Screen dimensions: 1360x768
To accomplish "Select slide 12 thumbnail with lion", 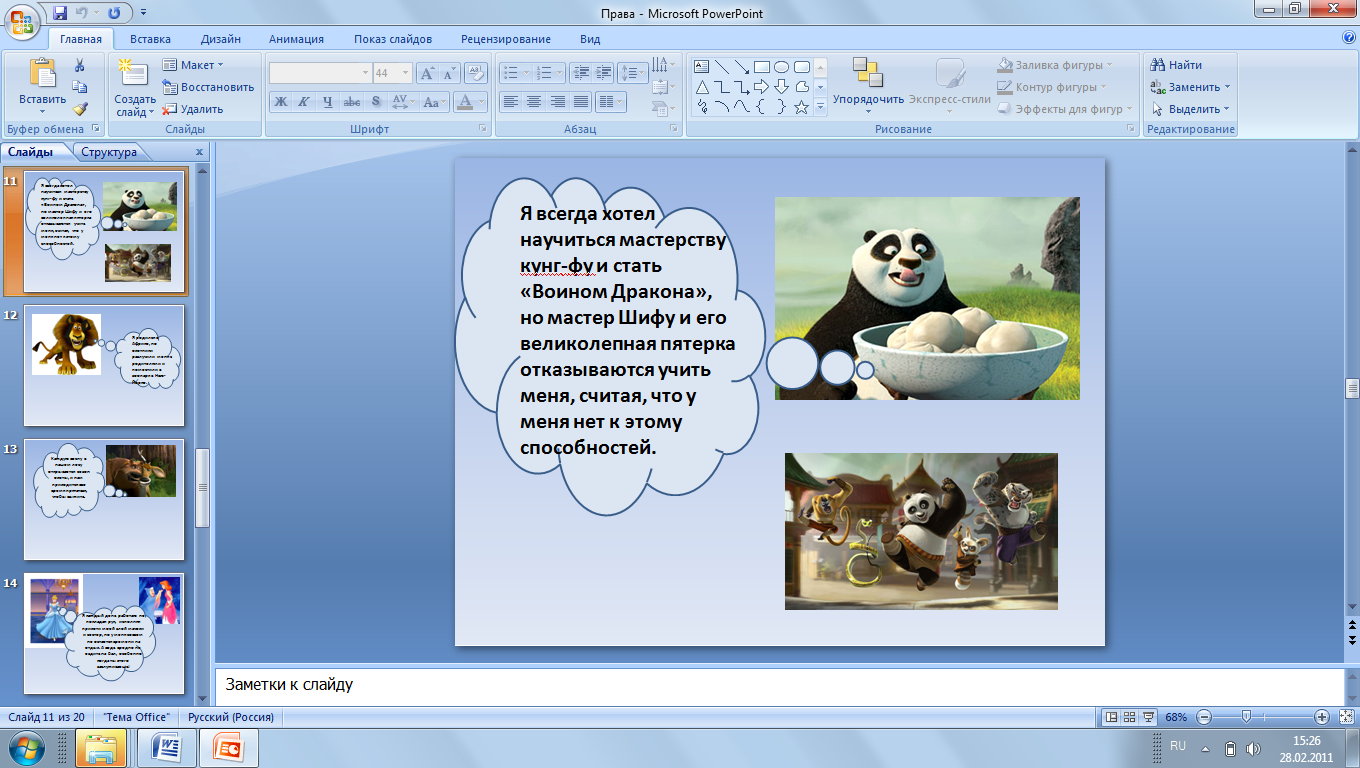I will (x=104, y=365).
